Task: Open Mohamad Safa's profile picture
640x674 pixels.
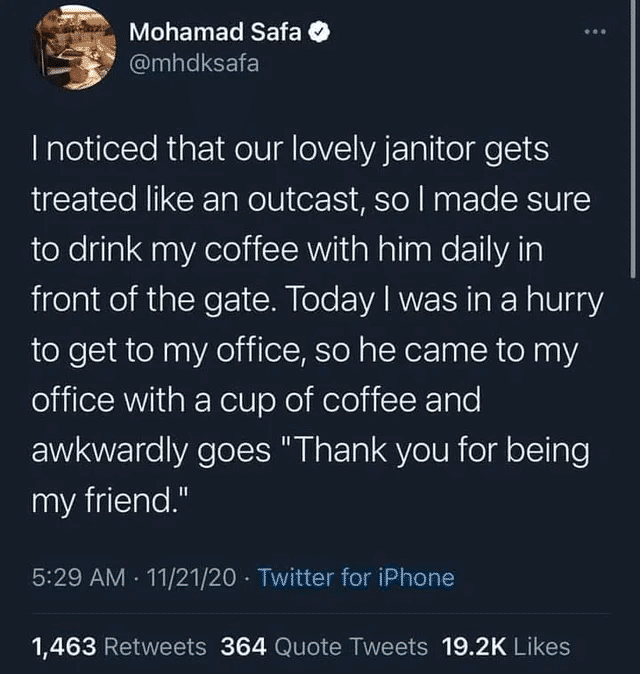Action: coord(74,46)
